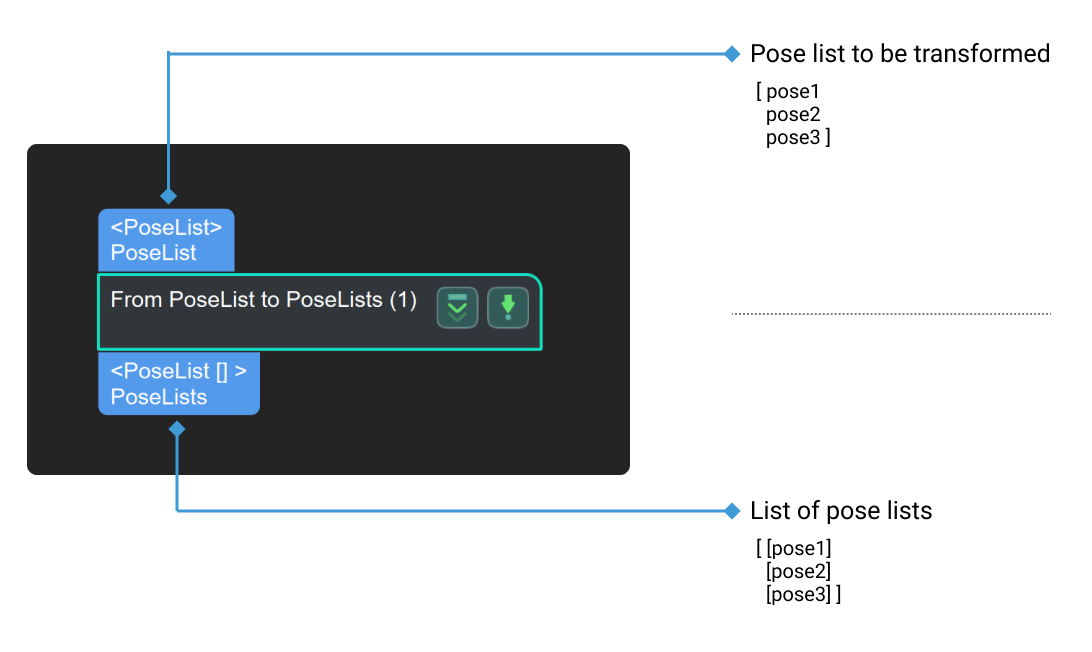Screen dimensions: 1092x652
Task: Toggle the continue-run chevron control on the node
Action: tap(456, 308)
